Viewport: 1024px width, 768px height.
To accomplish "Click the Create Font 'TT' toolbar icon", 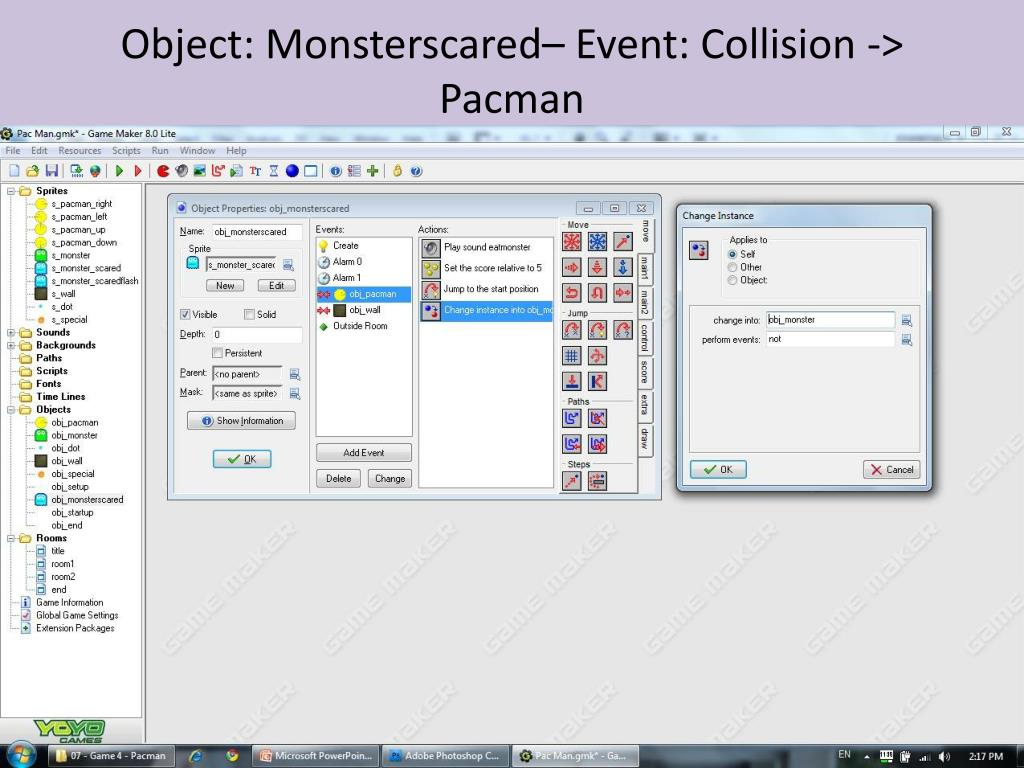I will click(x=255, y=171).
